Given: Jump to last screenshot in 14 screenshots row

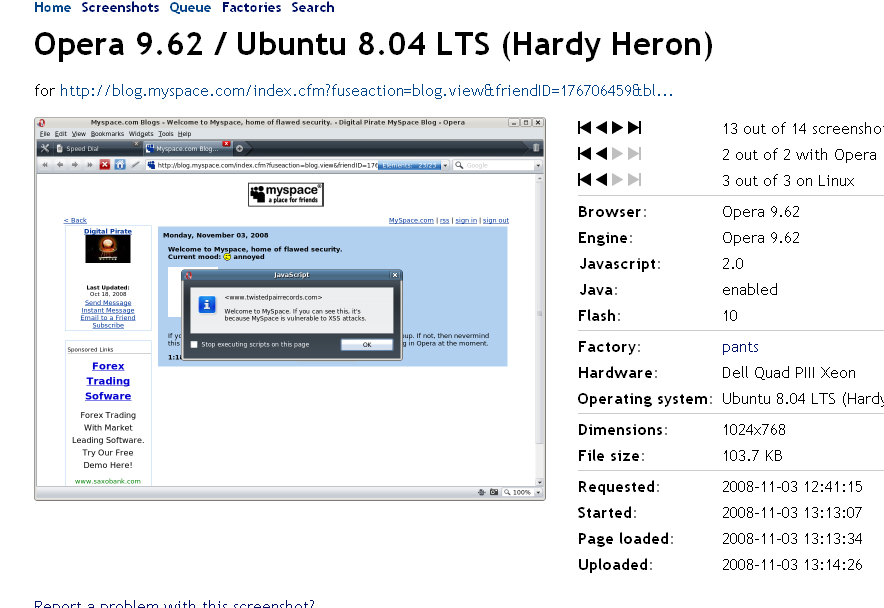Looking at the screenshot, I should (x=635, y=128).
